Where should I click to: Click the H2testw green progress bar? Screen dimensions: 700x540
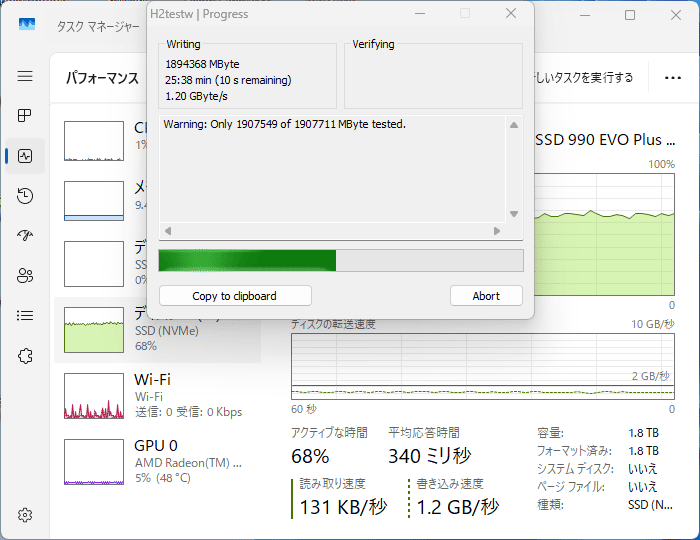pyautogui.click(x=340, y=261)
